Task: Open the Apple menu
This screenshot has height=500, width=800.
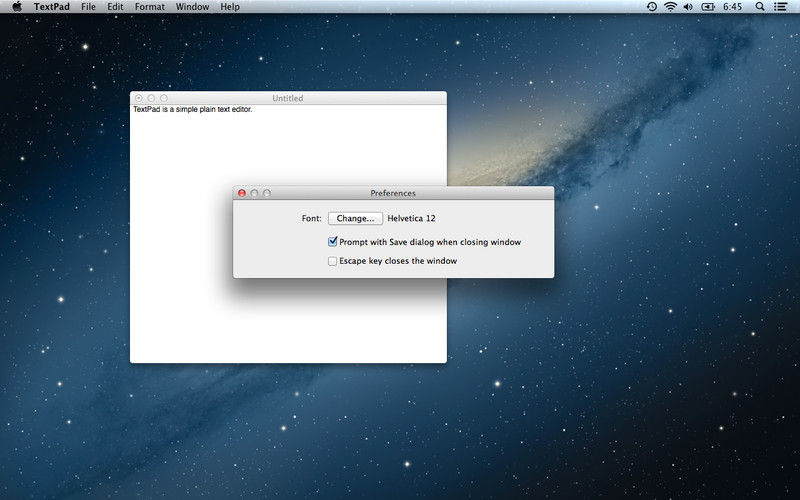Action: tap(17, 7)
